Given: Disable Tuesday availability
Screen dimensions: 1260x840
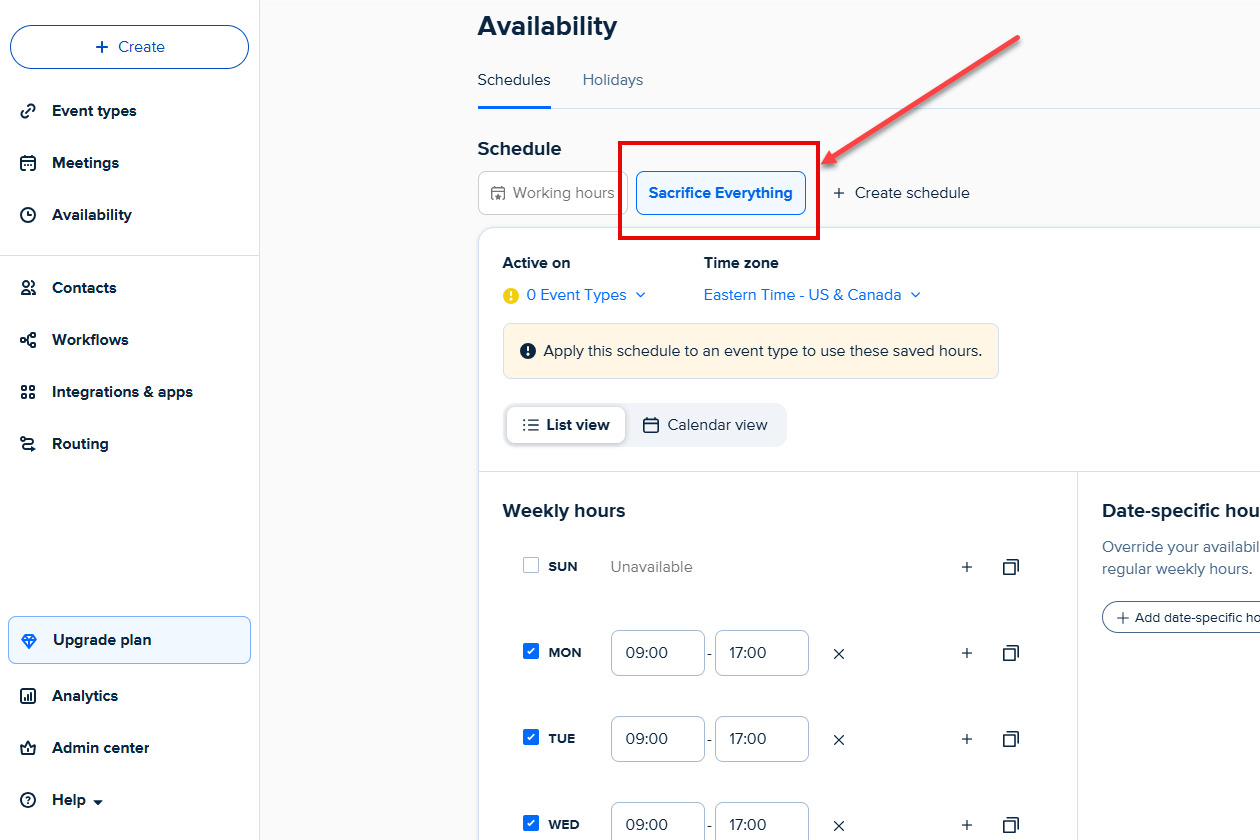Looking at the screenshot, I should pyautogui.click(x=531, y=737).
